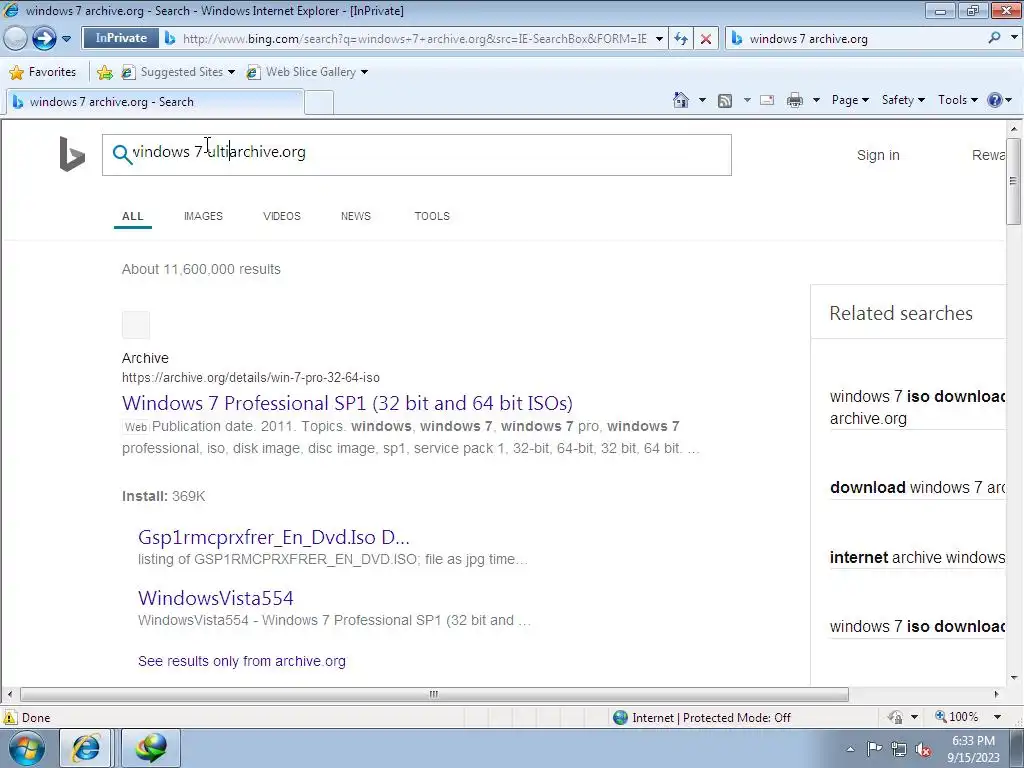Click the Home icon in the command bar
1024x768 pixels.
680,100
